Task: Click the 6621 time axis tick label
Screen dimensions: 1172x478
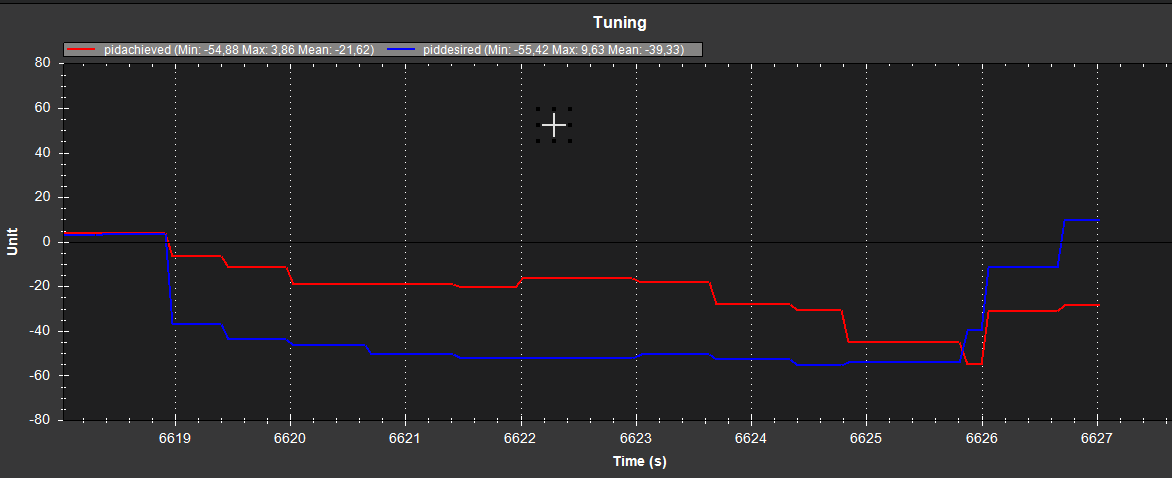Action: click(x=405, y=438)
